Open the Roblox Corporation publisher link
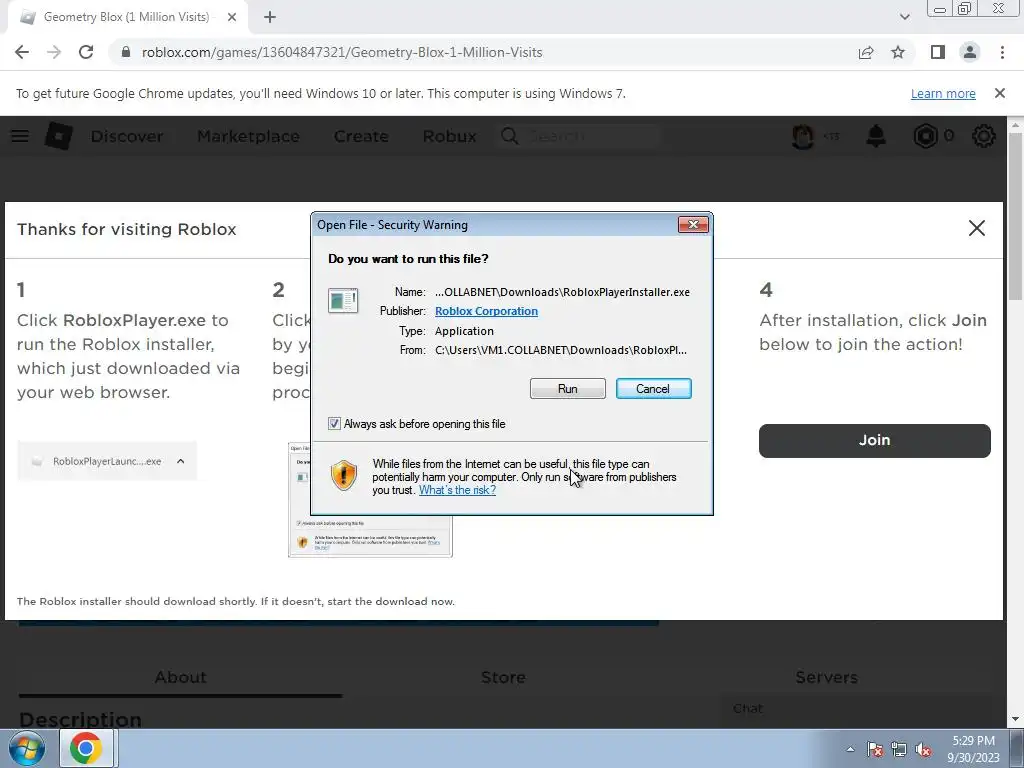 pos(487,311)
